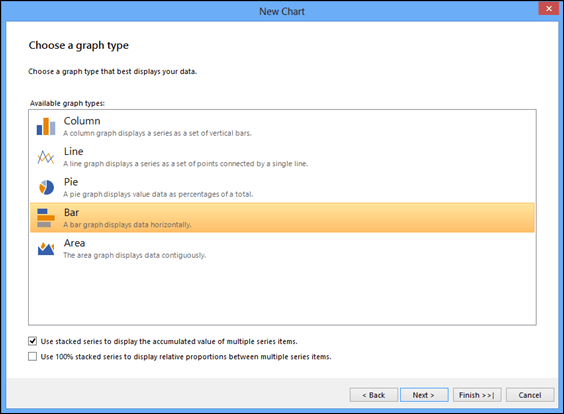Select the Line graph icon
Viewport: 564px width, 414px height.
pyautogui.click(x=46, y=157)
